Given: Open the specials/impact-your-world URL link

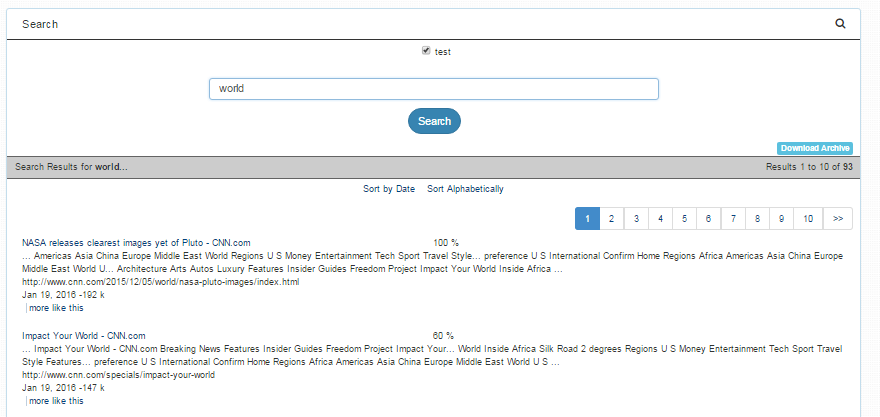Looking at the screenshot, I should coord(118,374).
